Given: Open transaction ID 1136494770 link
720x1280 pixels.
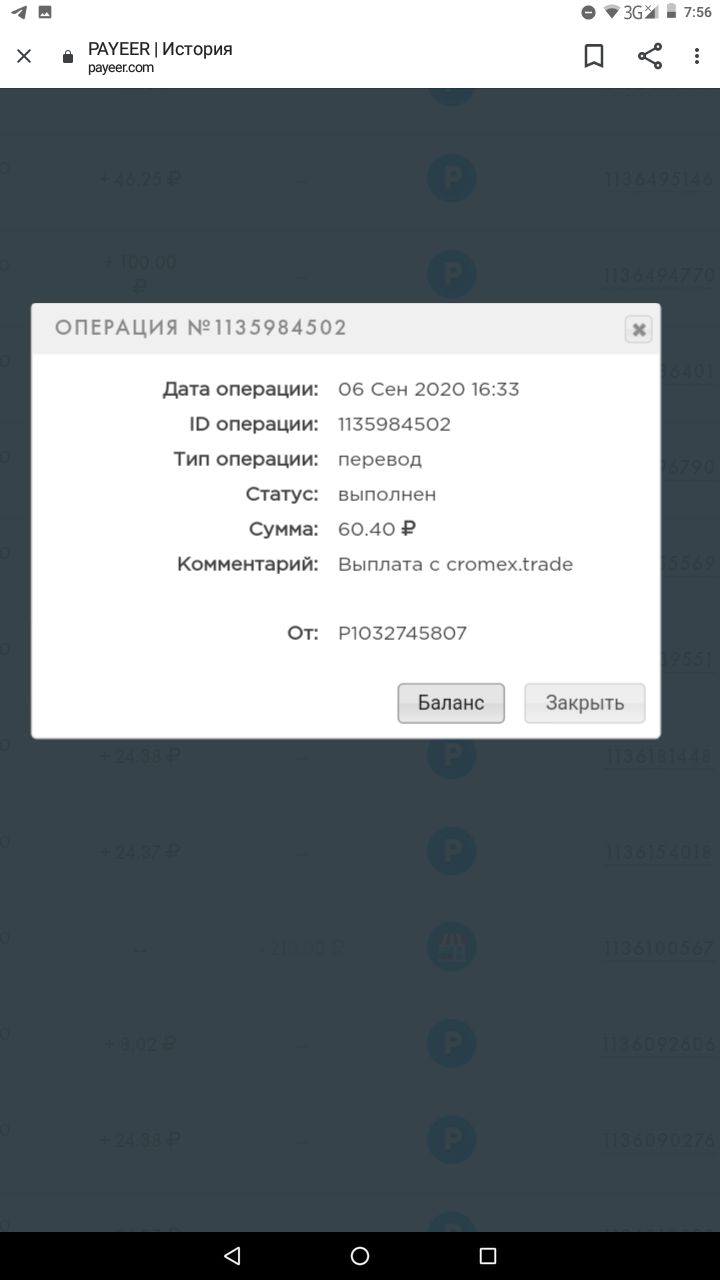Looking at the screenshot, I should coord(659,275).
